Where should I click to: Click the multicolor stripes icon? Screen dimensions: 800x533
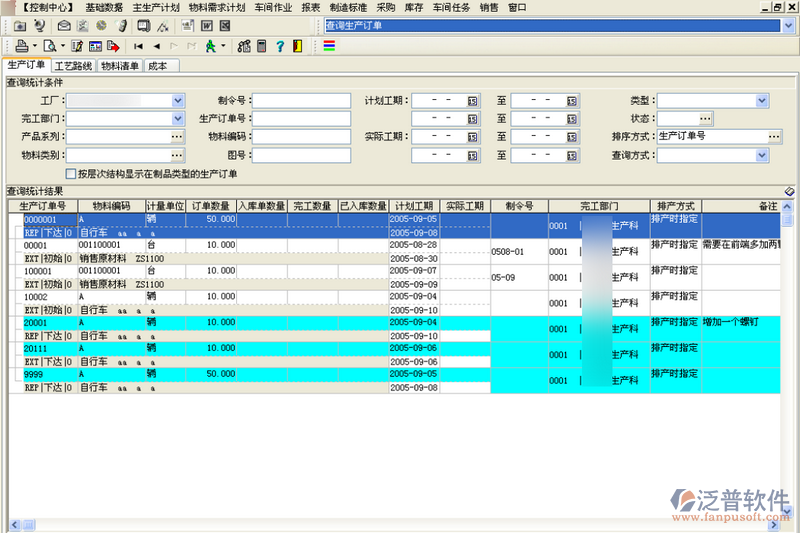(327, 46)
